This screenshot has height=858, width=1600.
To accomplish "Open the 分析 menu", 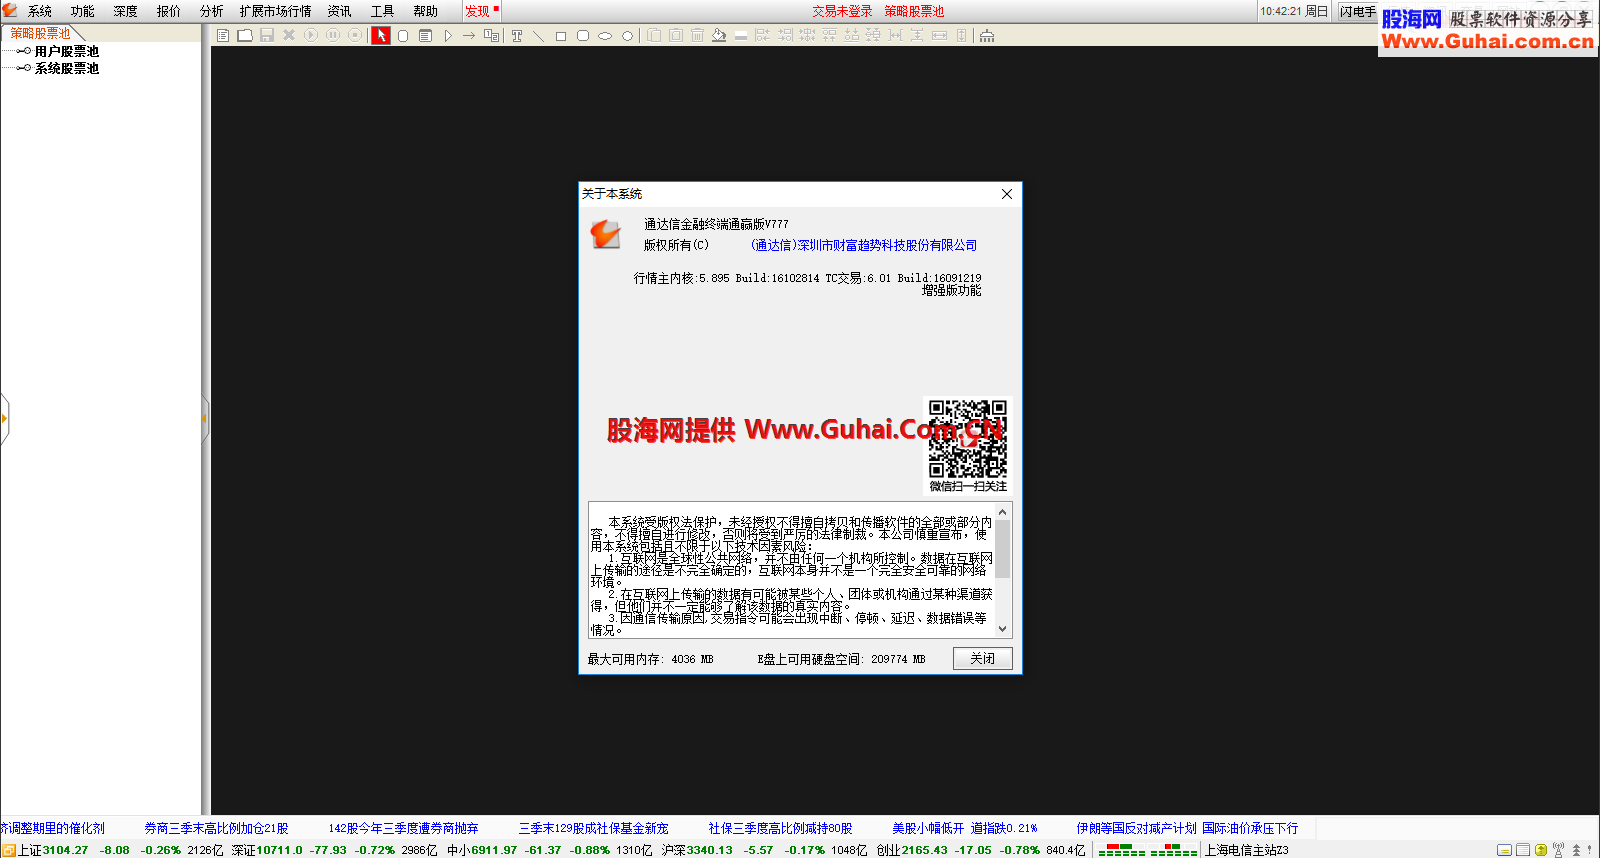I will tap(212, 11).
